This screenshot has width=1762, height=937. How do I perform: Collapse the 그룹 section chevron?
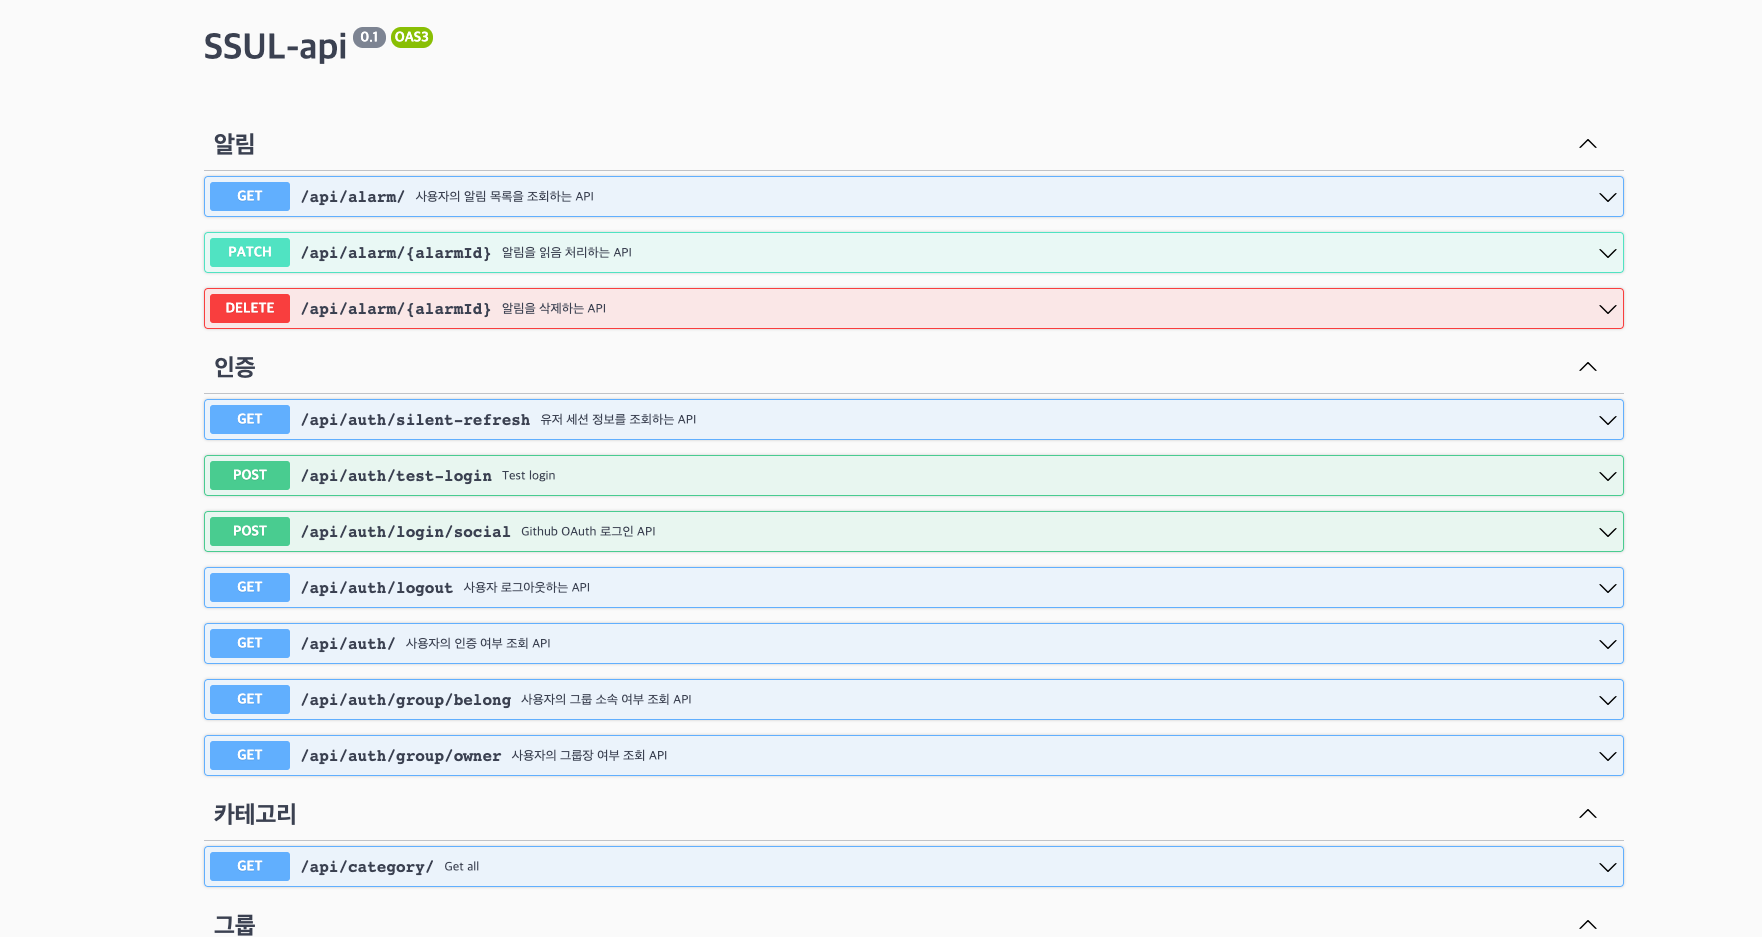click(x=1587, y=925)
